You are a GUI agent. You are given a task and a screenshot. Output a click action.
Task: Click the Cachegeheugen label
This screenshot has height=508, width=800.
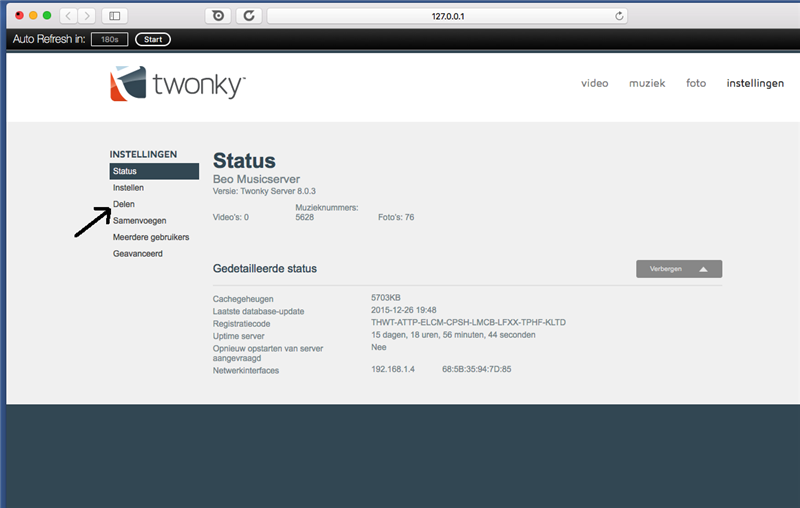[x=243, y=299]
